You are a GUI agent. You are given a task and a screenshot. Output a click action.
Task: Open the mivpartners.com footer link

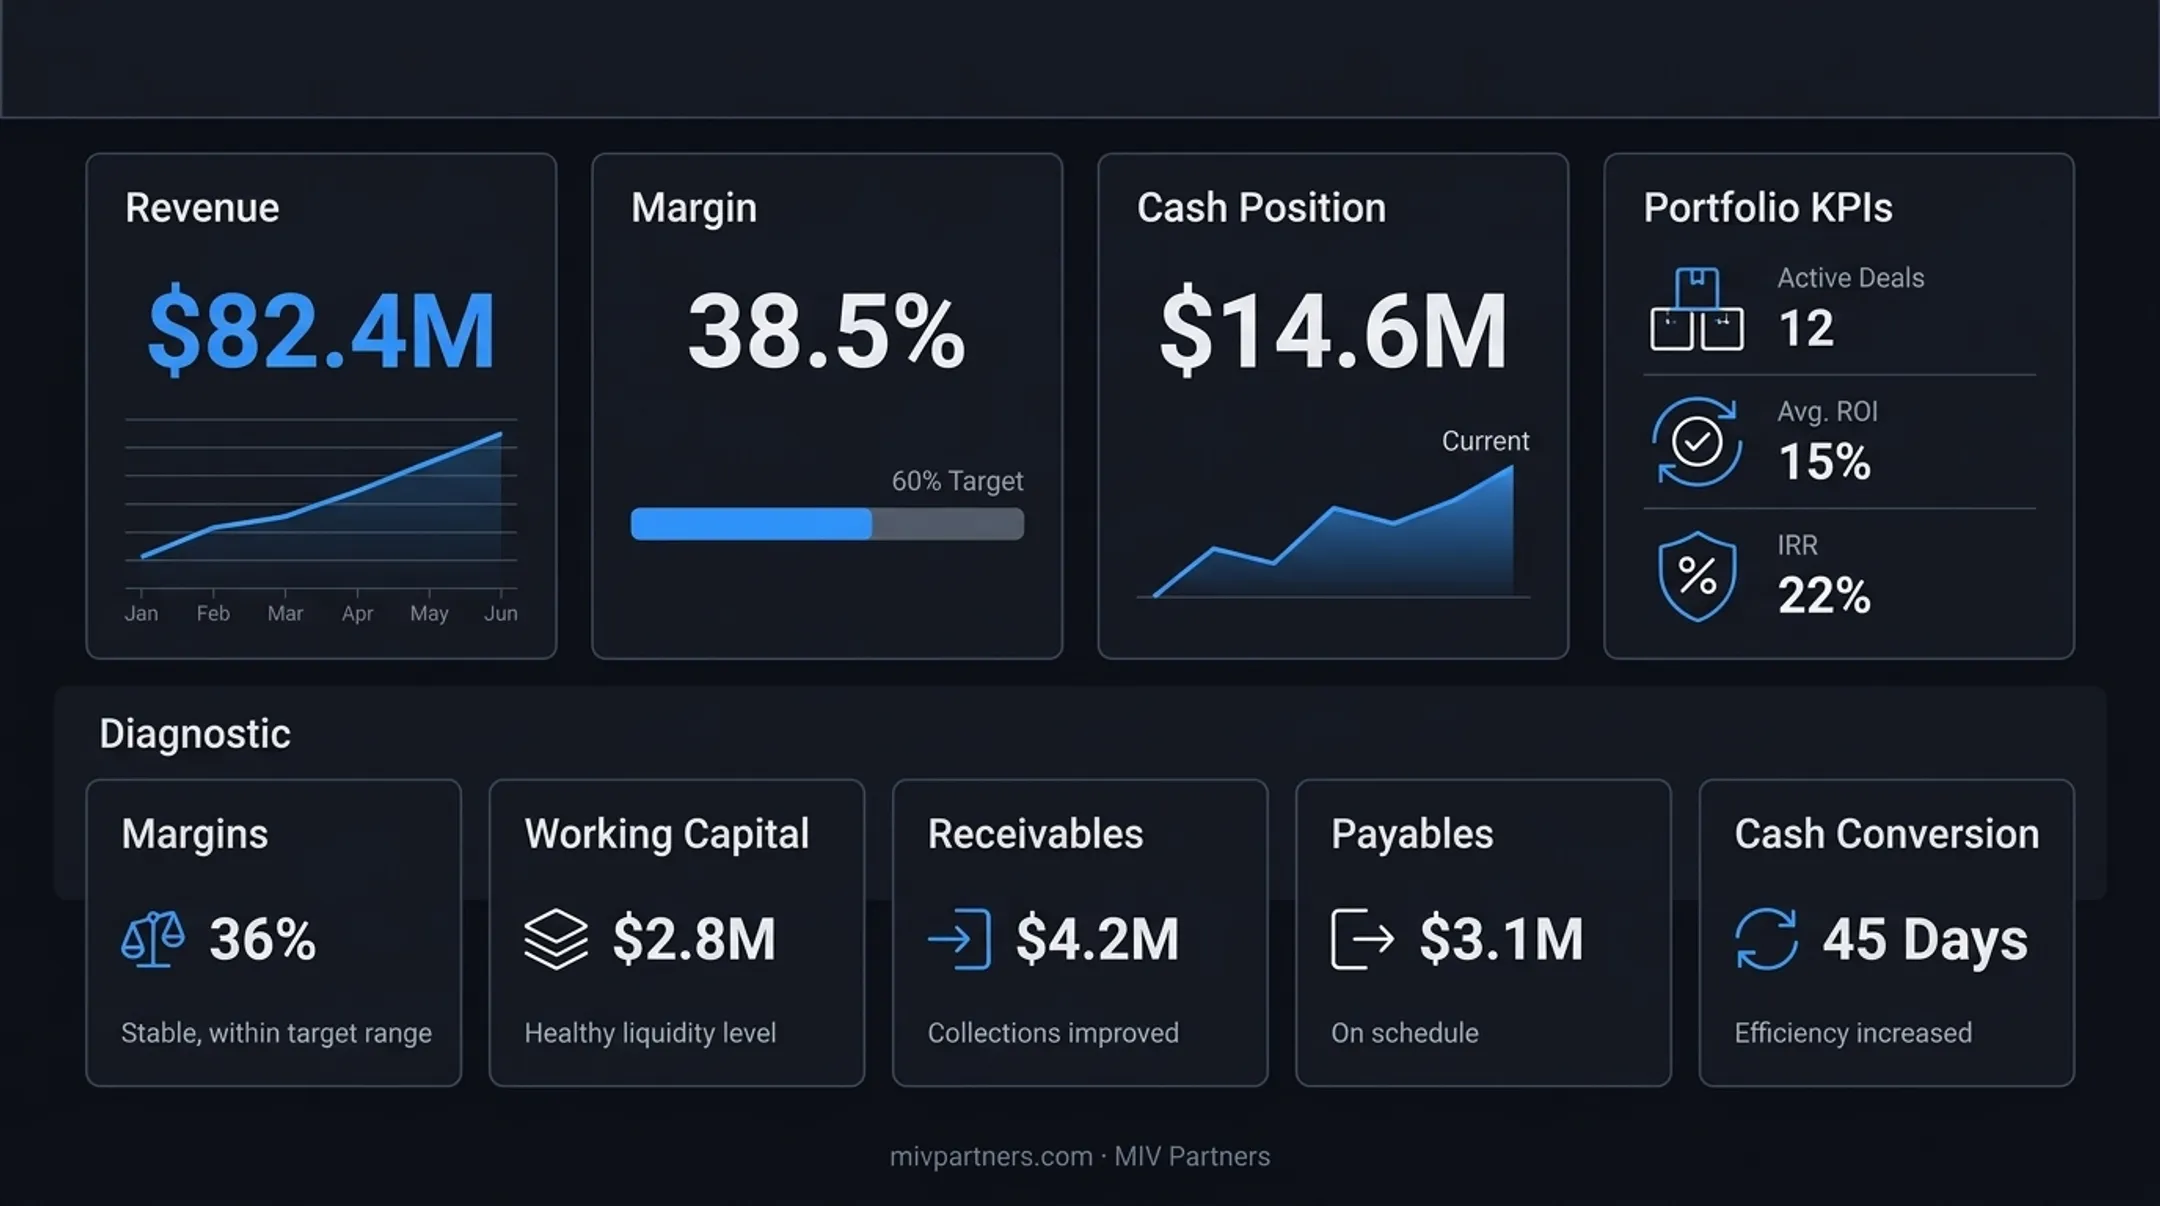pyautogui.click(x=991, y=1157)
